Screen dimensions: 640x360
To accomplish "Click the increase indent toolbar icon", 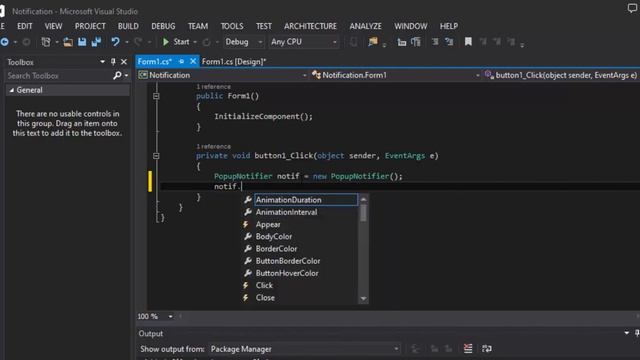I will tap(416, 42).
